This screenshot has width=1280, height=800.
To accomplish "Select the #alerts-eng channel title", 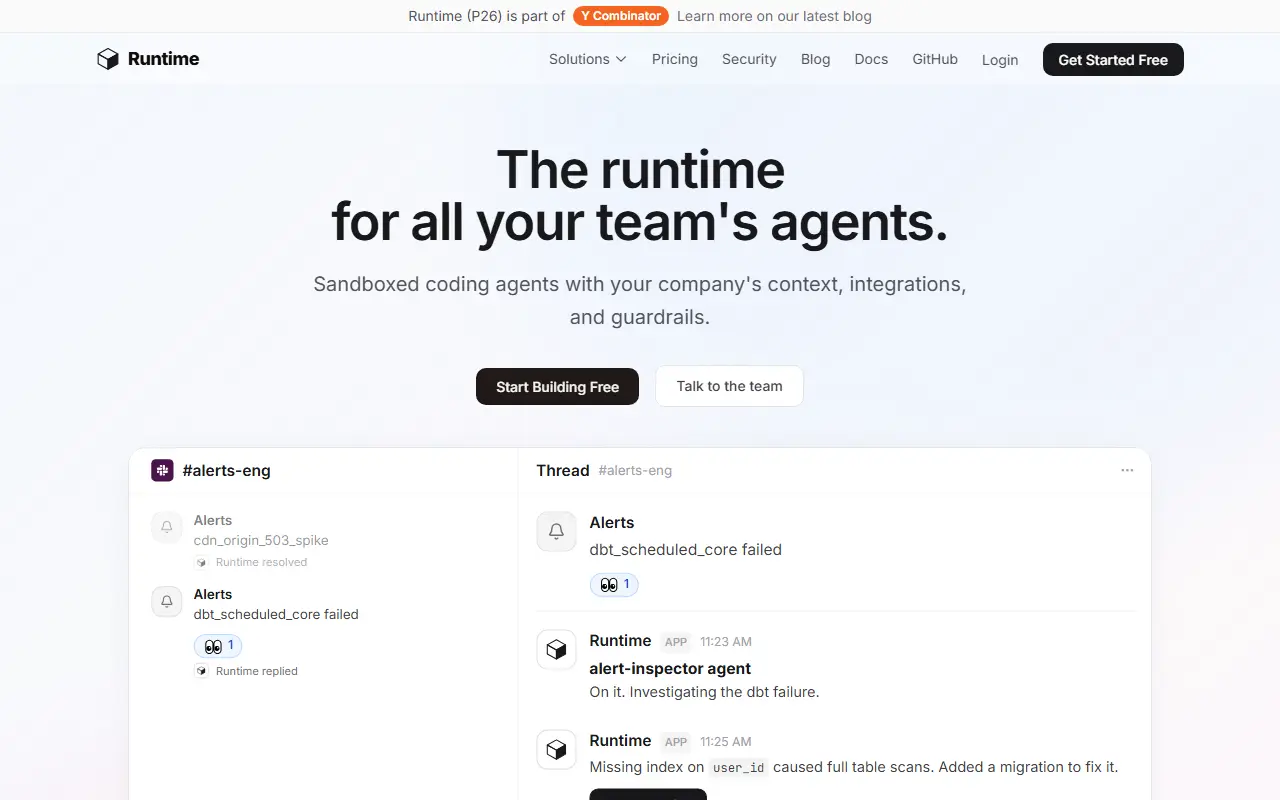I will [x=226, y=470].
